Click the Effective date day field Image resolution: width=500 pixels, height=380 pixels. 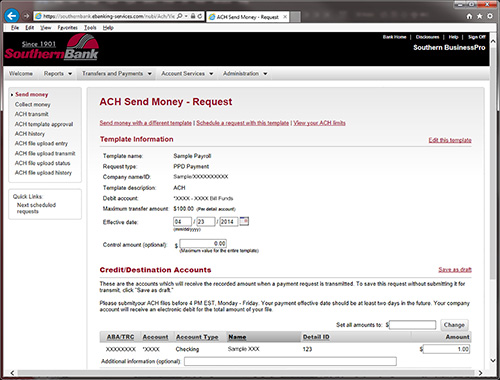[206, 222]
